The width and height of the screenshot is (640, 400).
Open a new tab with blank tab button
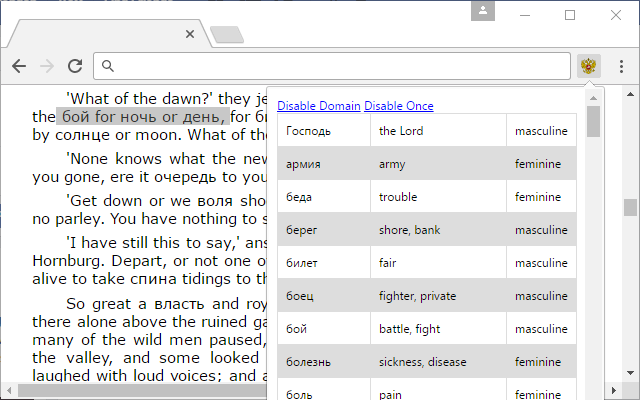(228, 35)
